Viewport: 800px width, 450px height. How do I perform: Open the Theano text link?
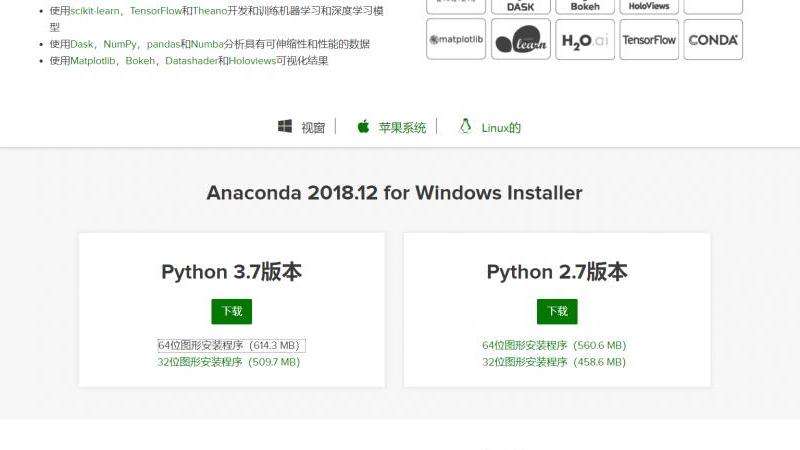[x=210, y=11]
